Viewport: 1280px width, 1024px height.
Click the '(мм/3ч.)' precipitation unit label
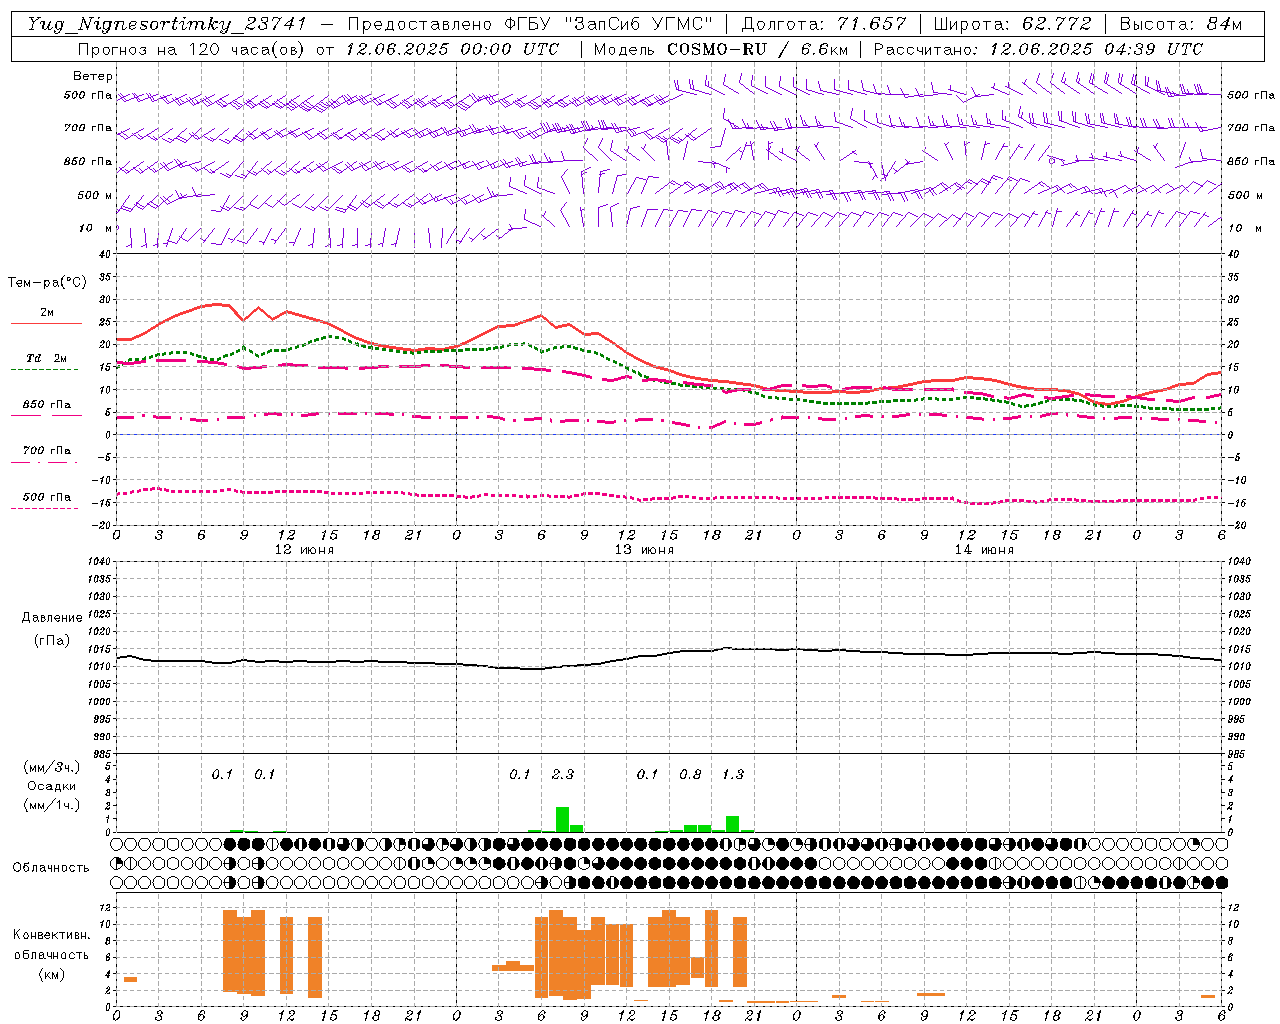52,767
